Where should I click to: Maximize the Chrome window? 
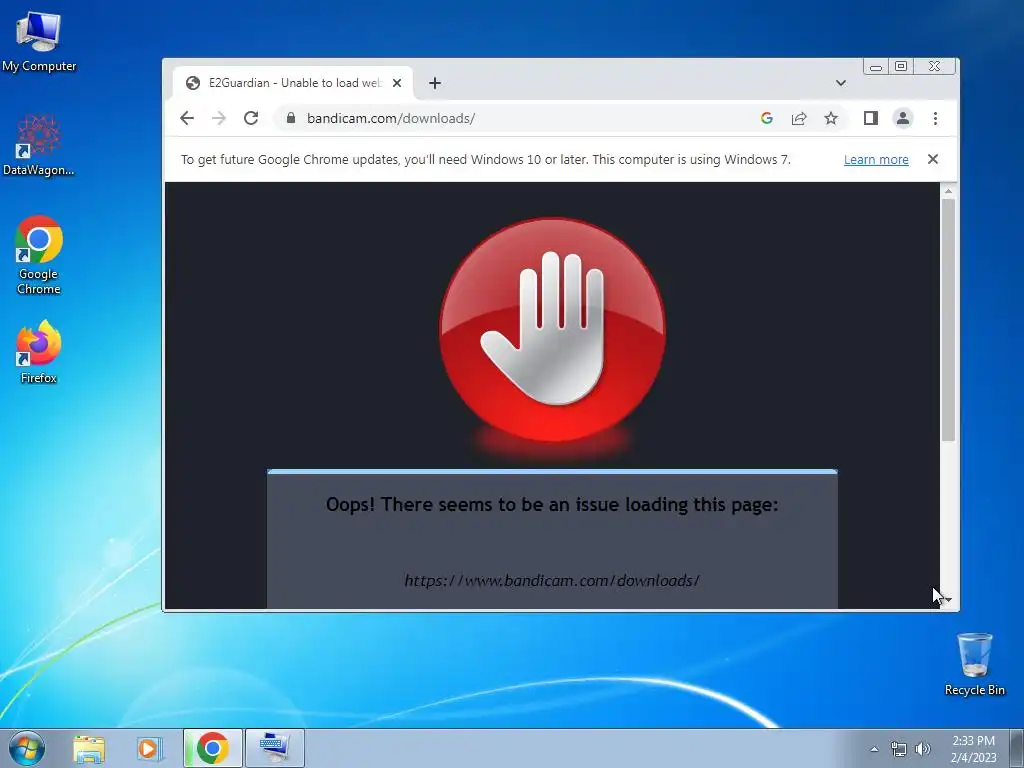(901, 67)
